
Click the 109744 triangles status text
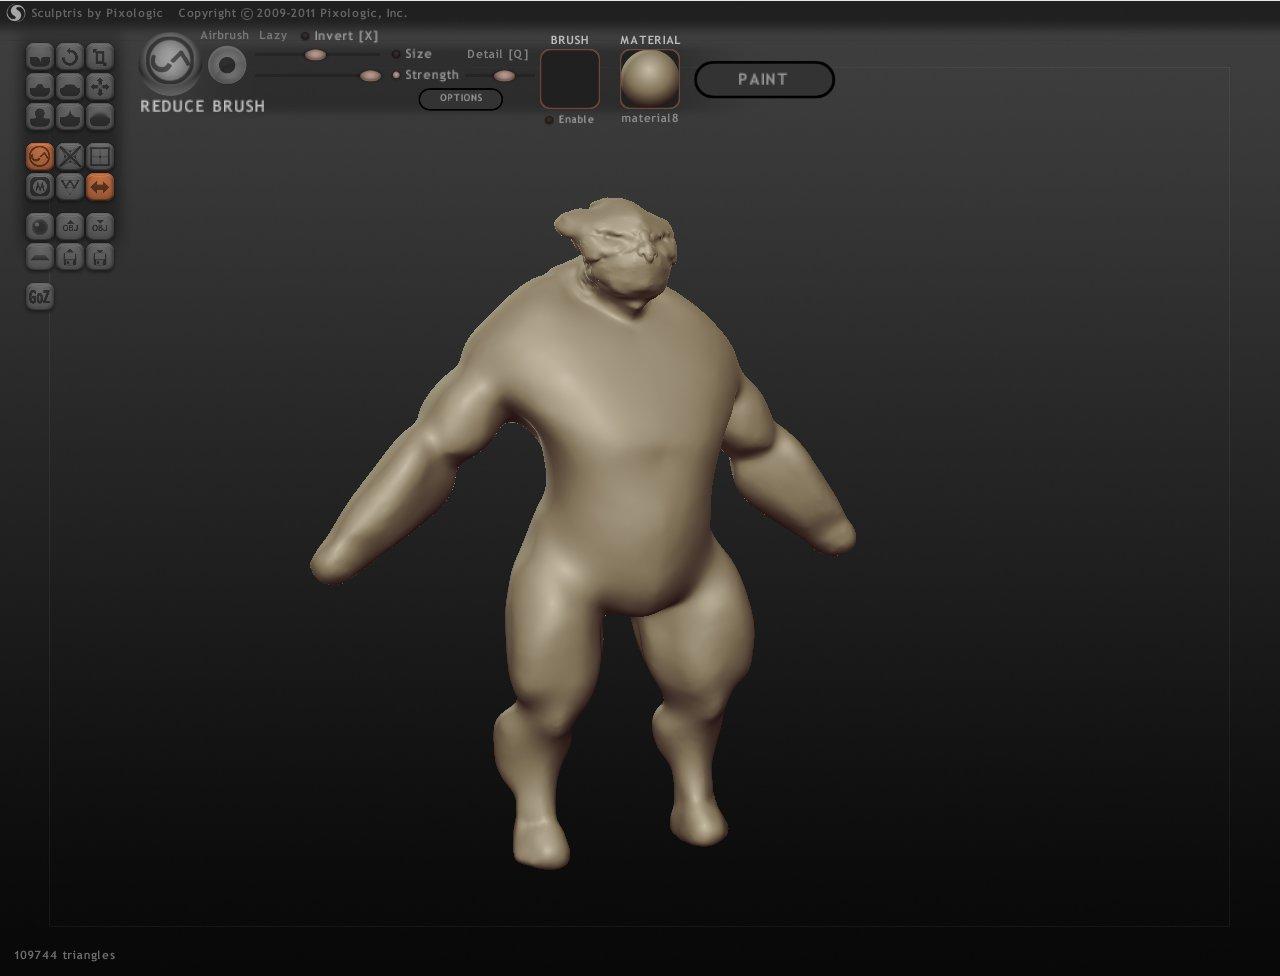[65, 955]
